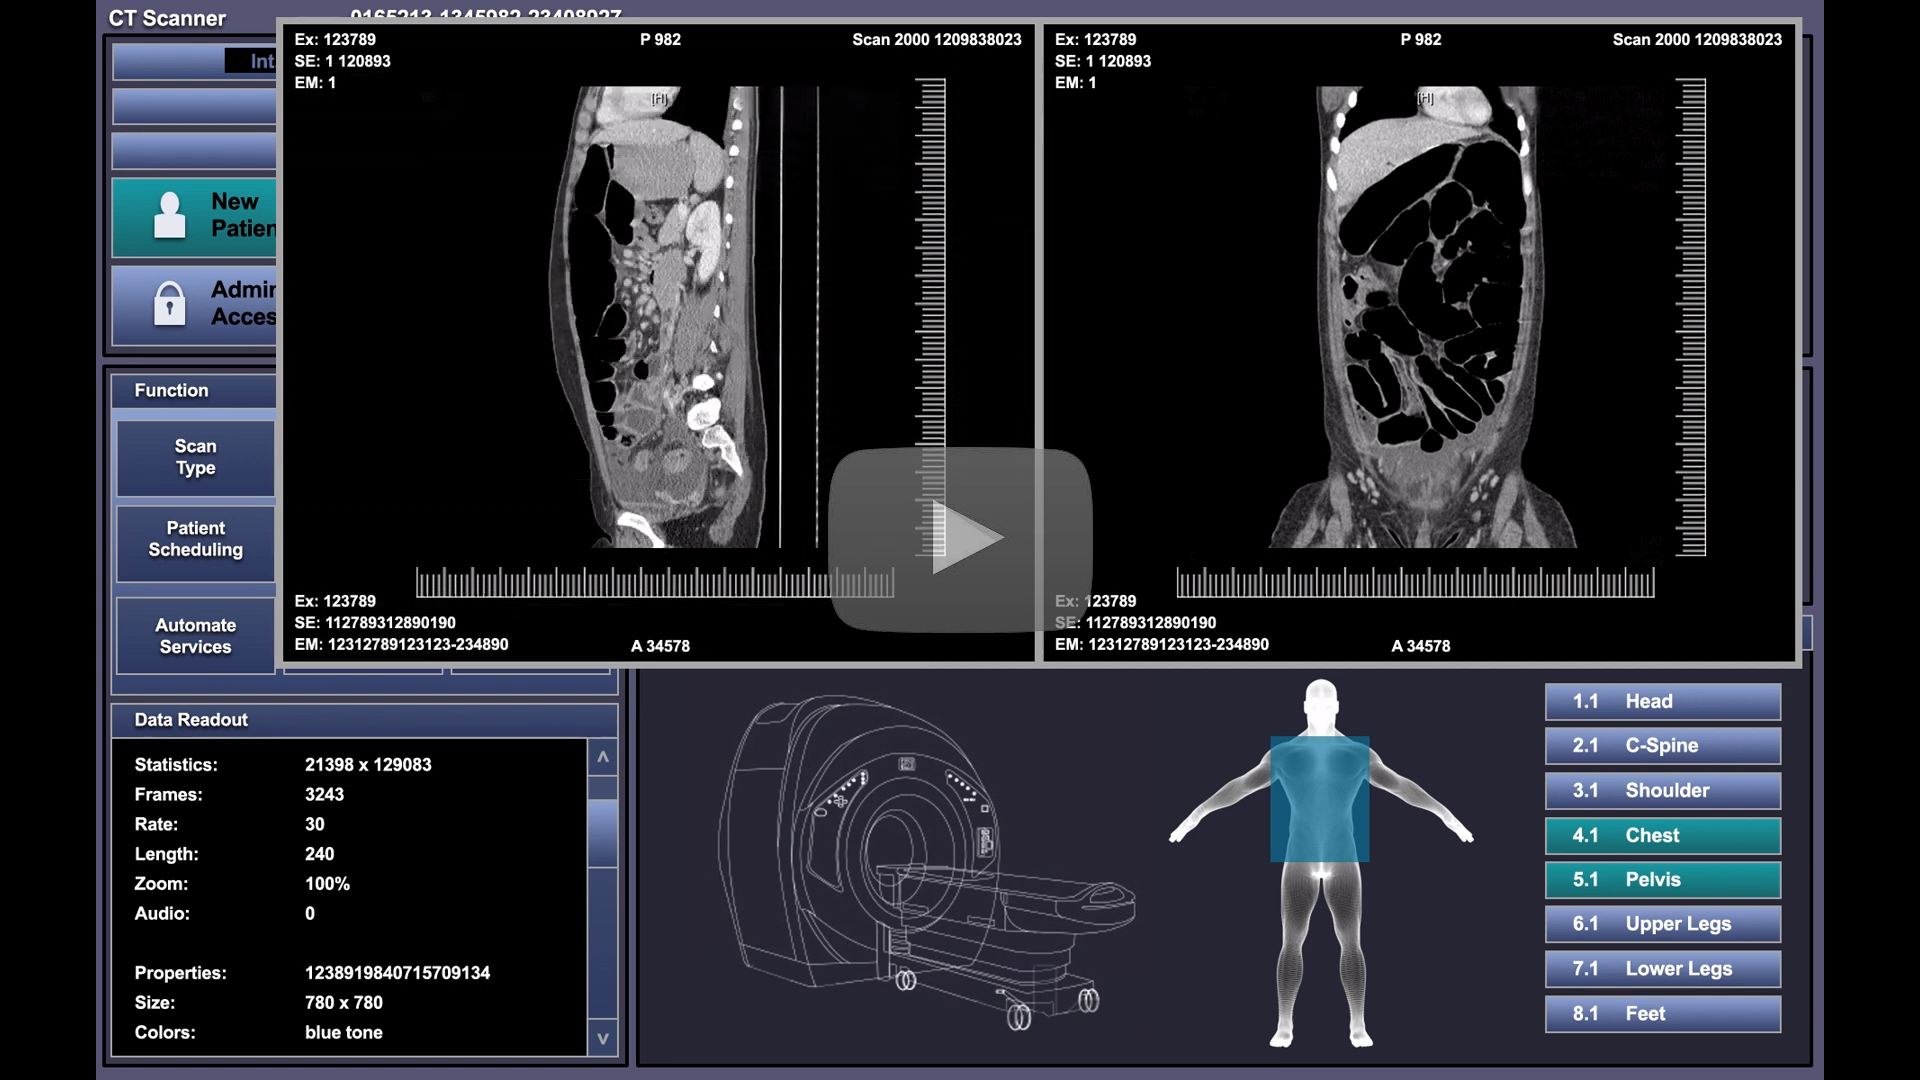Click the blue highlighted torso region
This screenshot has height=1080, width=1920.
click(1319, 800)
